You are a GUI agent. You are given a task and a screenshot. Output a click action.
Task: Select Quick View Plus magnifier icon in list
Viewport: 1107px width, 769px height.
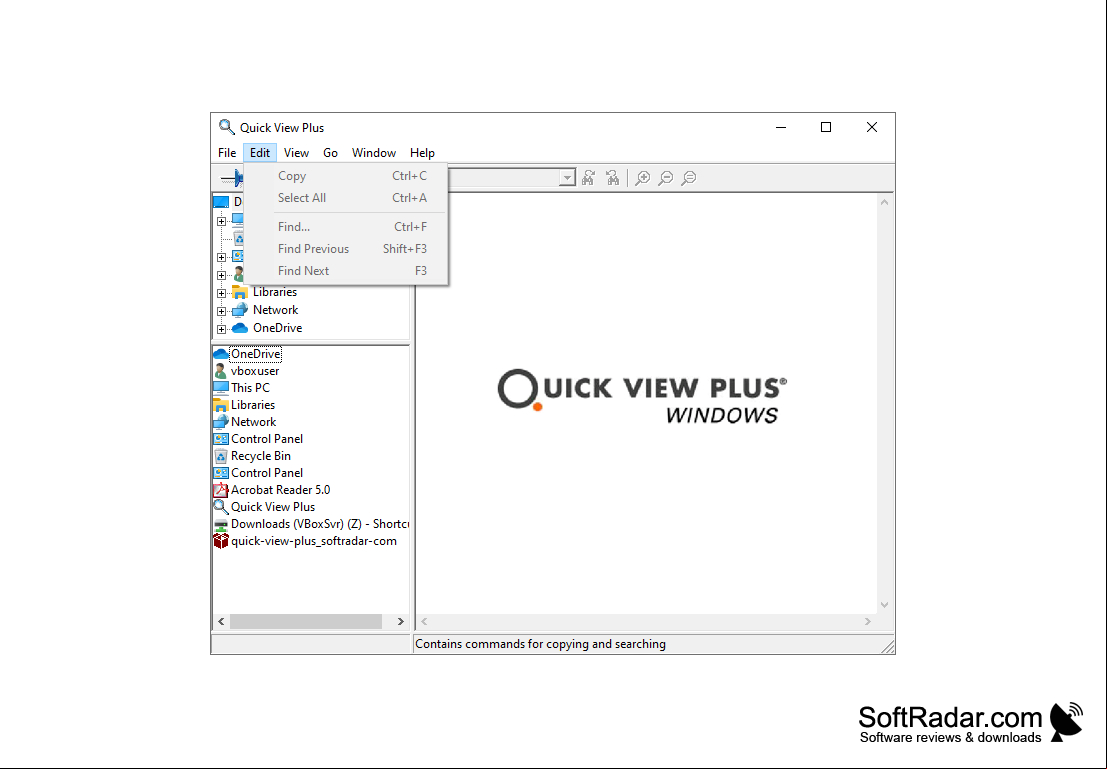(221, 506)
